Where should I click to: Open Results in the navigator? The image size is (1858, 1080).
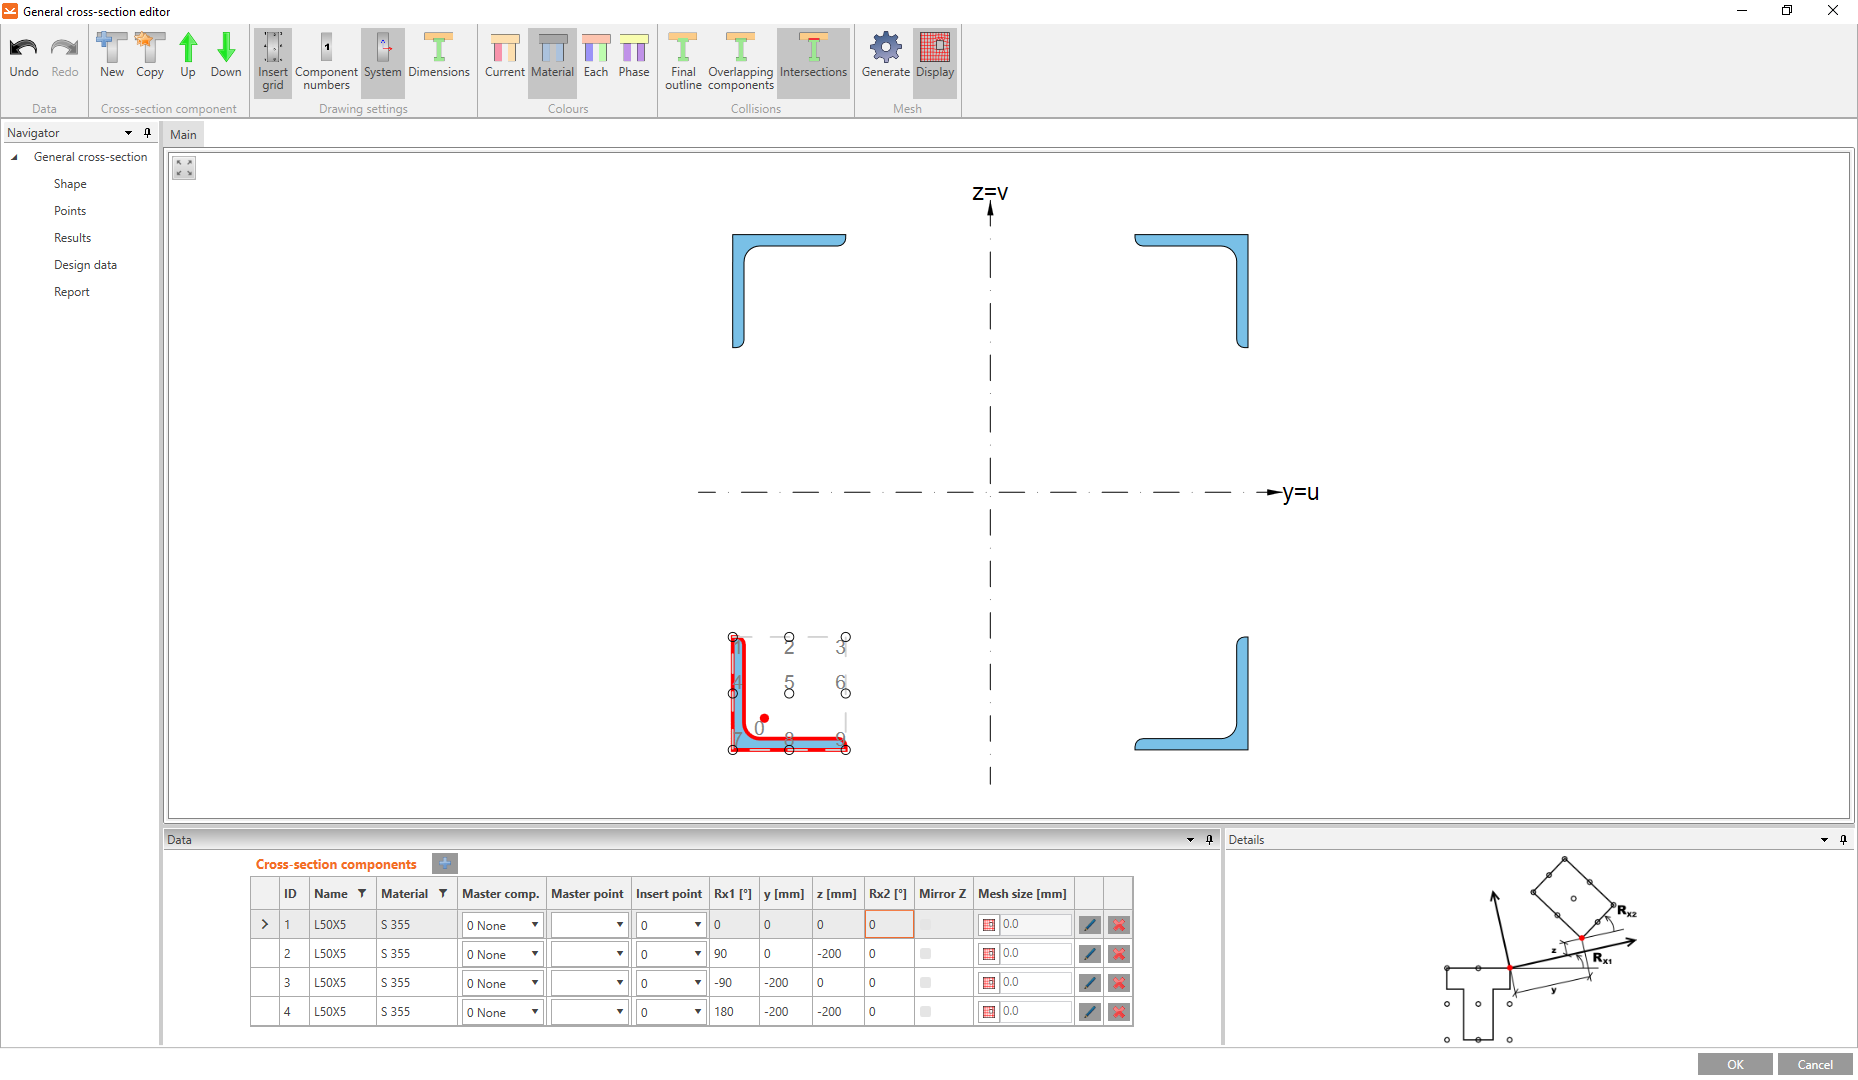coord(73,238)
